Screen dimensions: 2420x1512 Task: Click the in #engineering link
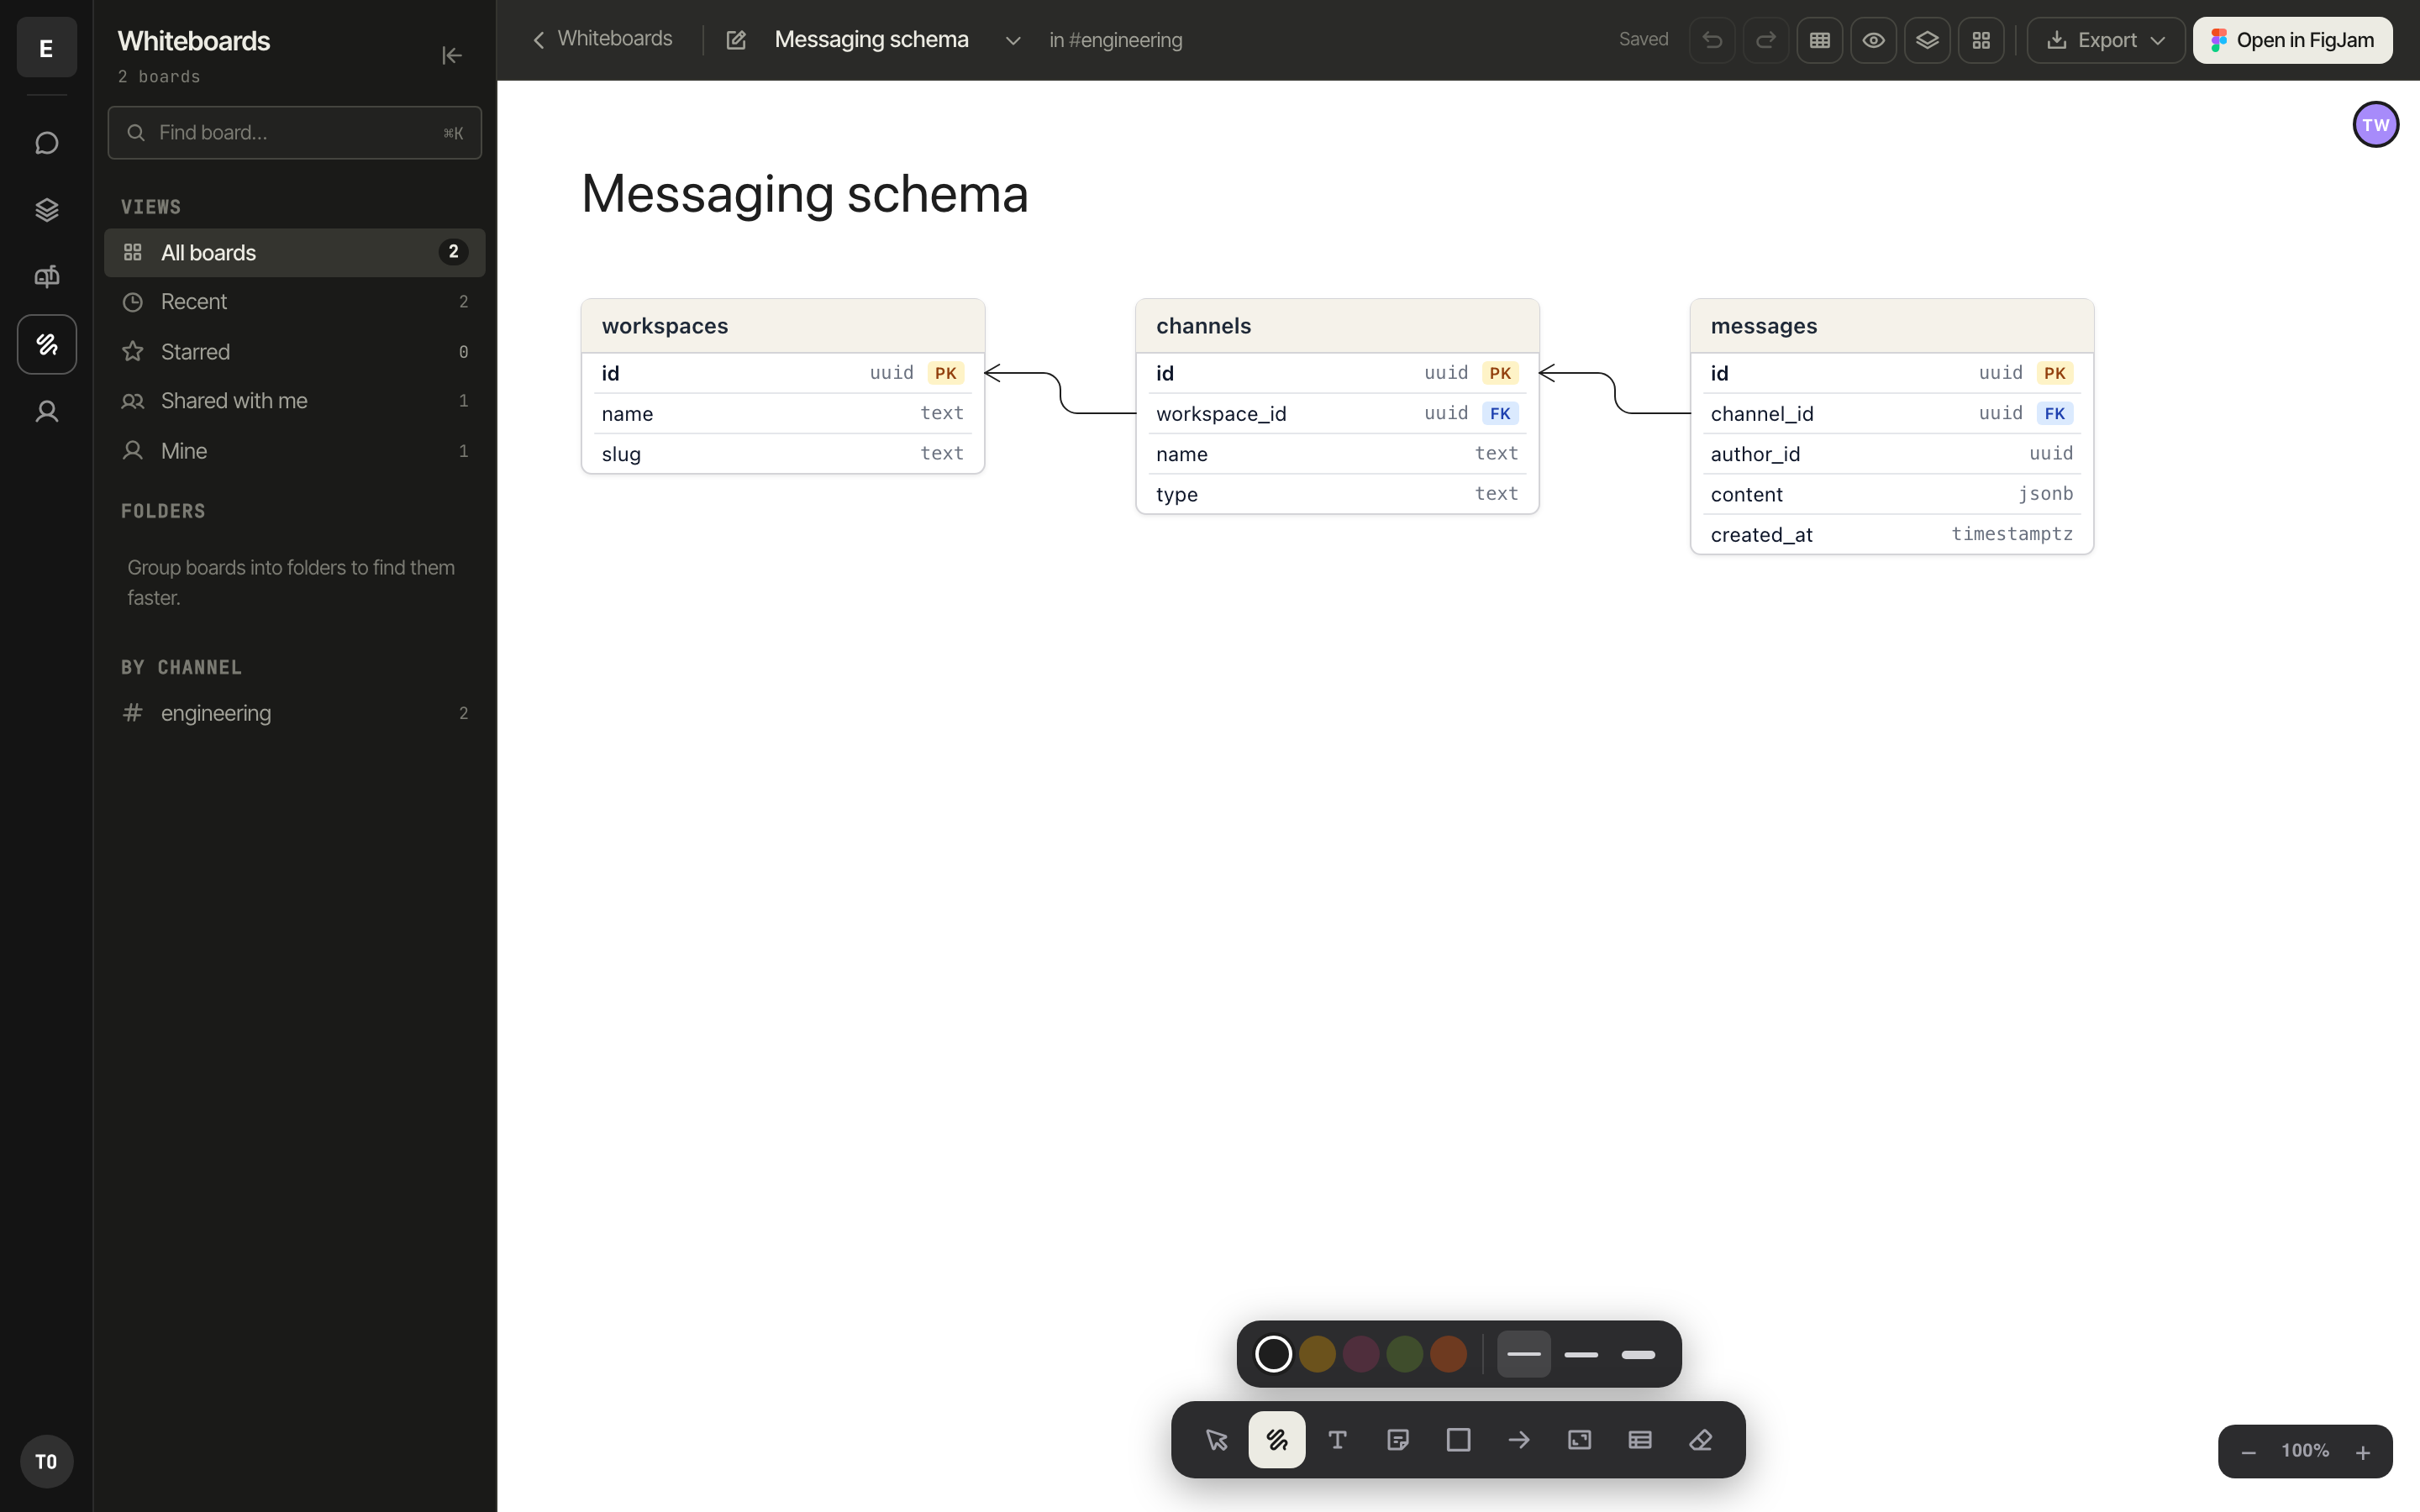pos(1115,40)
